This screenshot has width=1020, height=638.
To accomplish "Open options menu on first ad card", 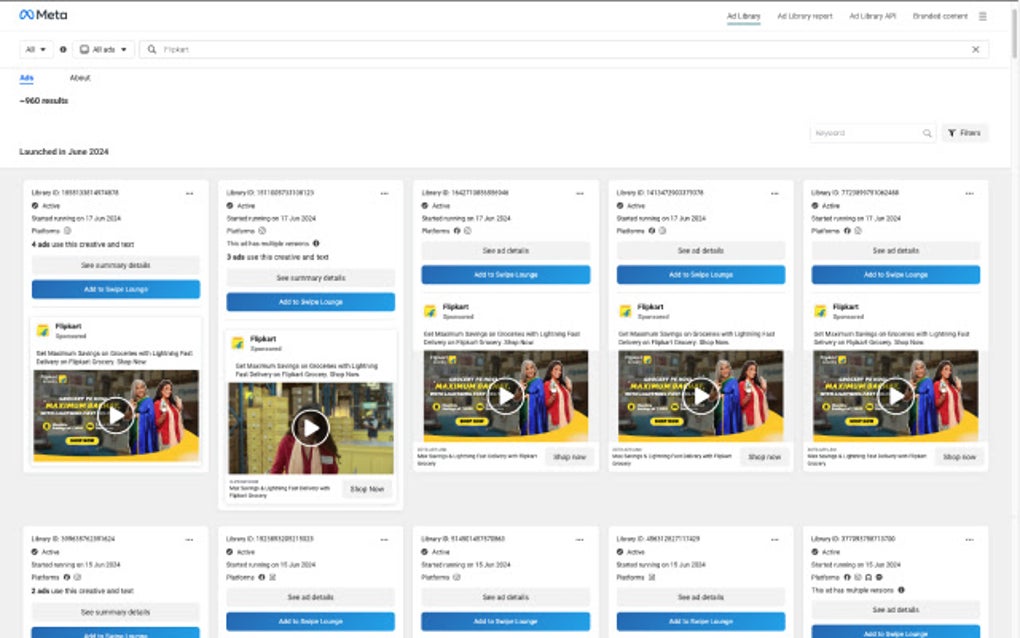I will (x=190, y=192).
